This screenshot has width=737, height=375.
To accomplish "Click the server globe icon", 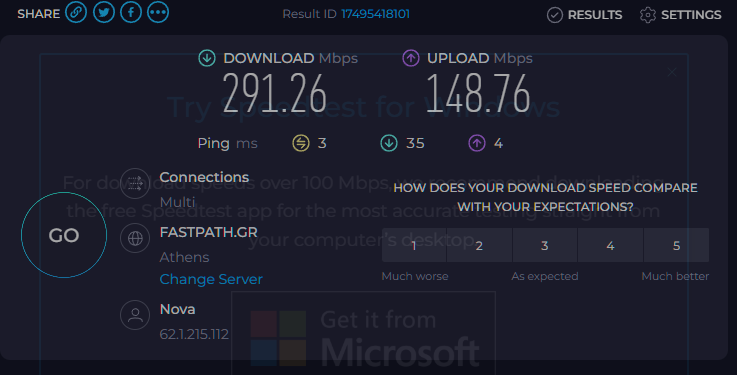I will [x=135, y=238].
